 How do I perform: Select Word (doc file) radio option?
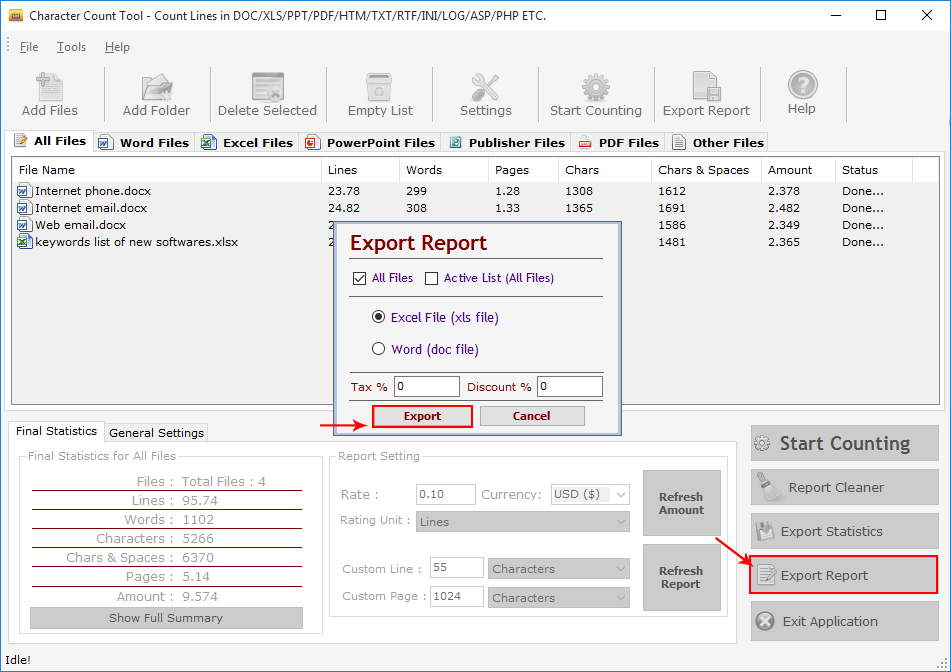click(x=378, y=349)
